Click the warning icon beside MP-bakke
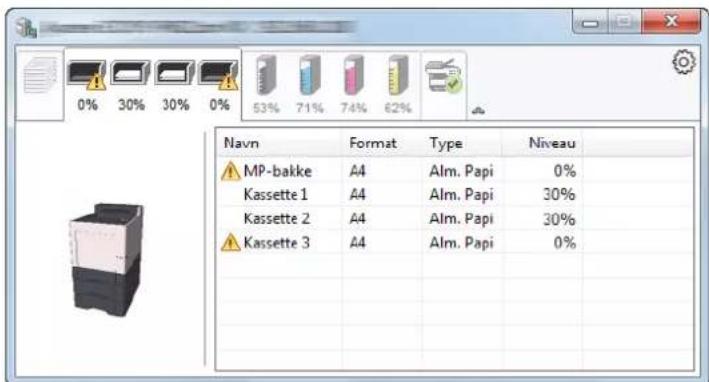709x382 pixels. (231, 171)
